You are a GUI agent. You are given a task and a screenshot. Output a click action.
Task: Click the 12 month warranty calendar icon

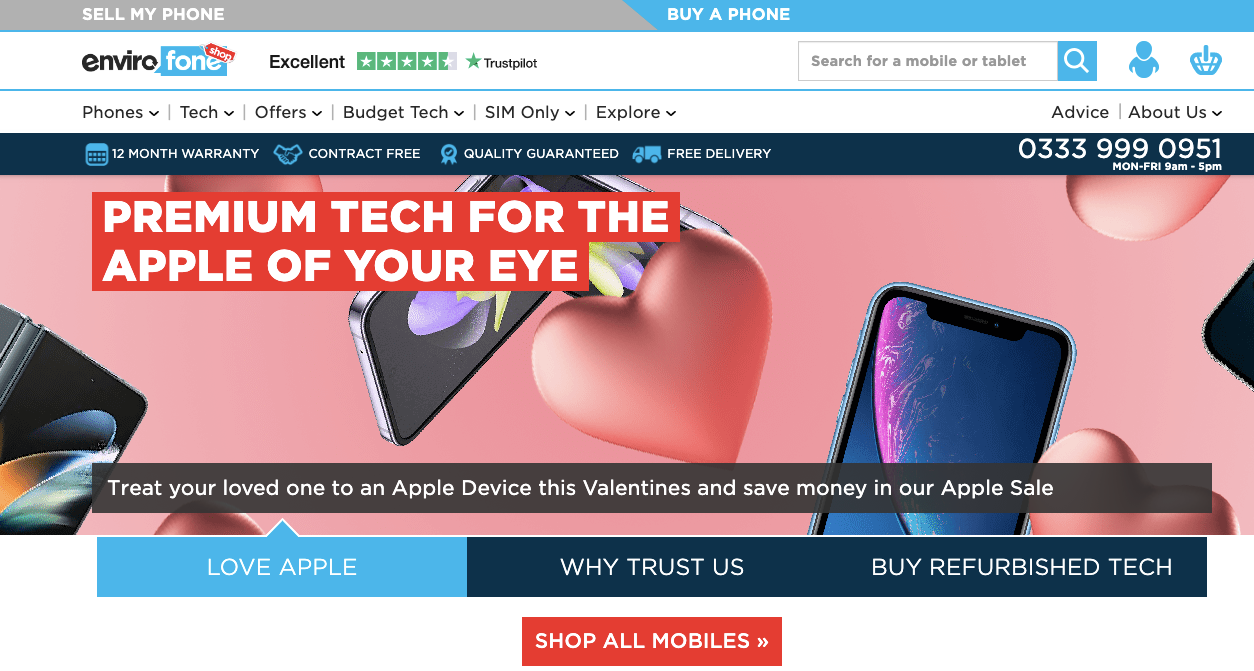(96, 154)
